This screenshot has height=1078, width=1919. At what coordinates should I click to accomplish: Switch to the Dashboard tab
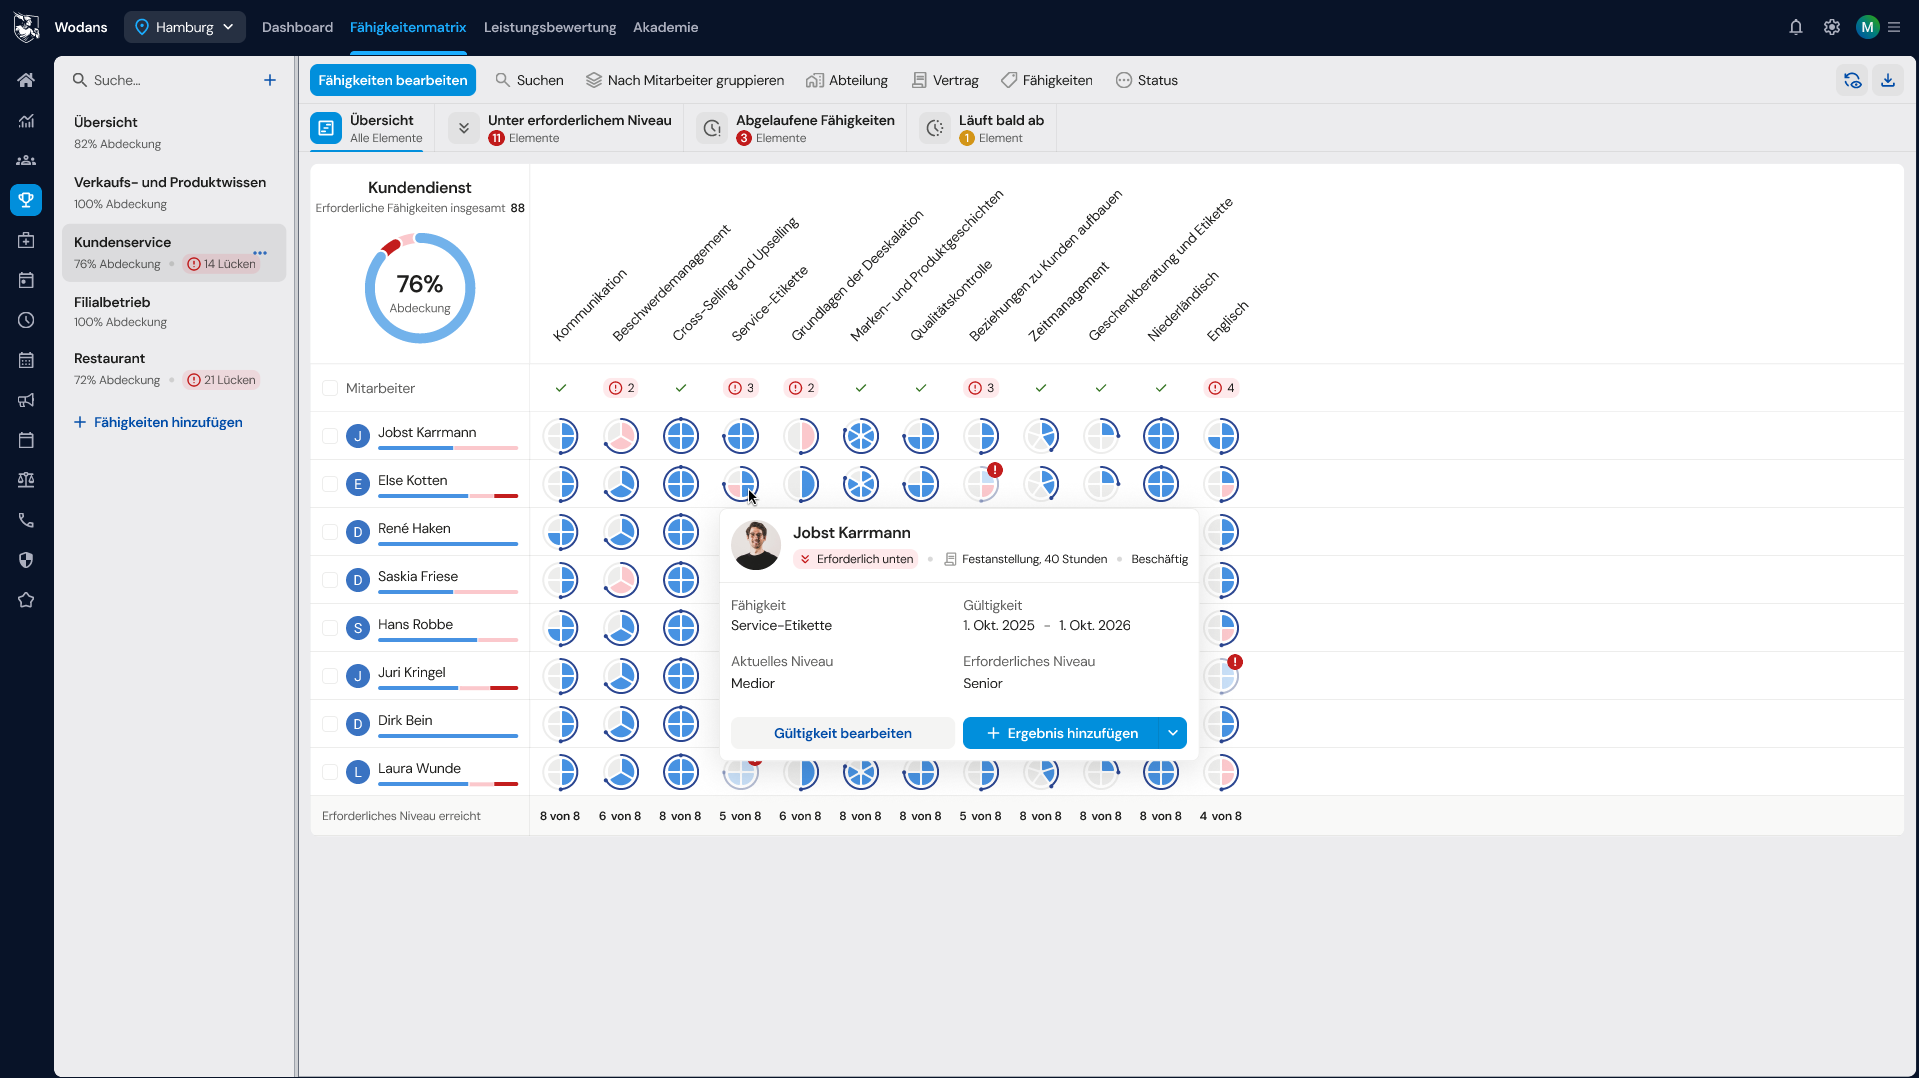coord(297,27)
